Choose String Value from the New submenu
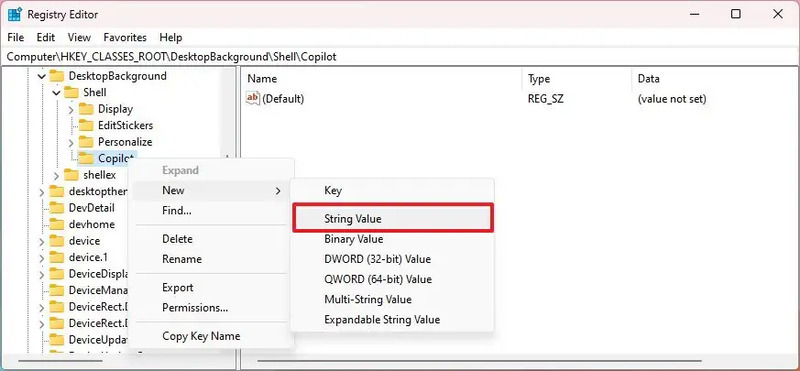 click(393, 219)
